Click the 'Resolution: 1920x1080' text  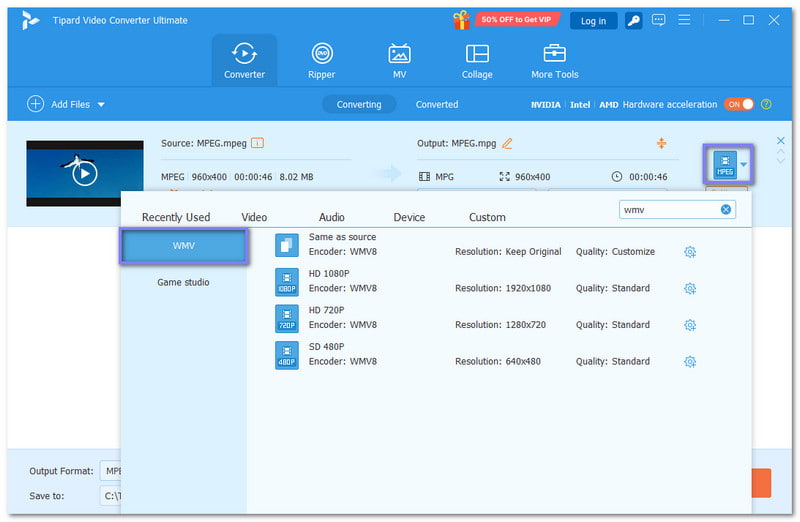coord(503,288)
